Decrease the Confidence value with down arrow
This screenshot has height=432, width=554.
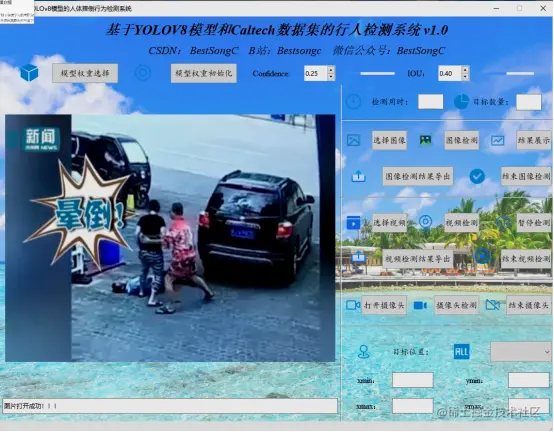(x=331, y=77)
